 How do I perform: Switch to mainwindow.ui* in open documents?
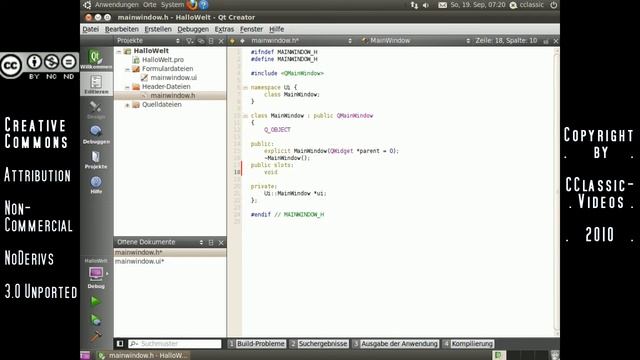point(170,261)
